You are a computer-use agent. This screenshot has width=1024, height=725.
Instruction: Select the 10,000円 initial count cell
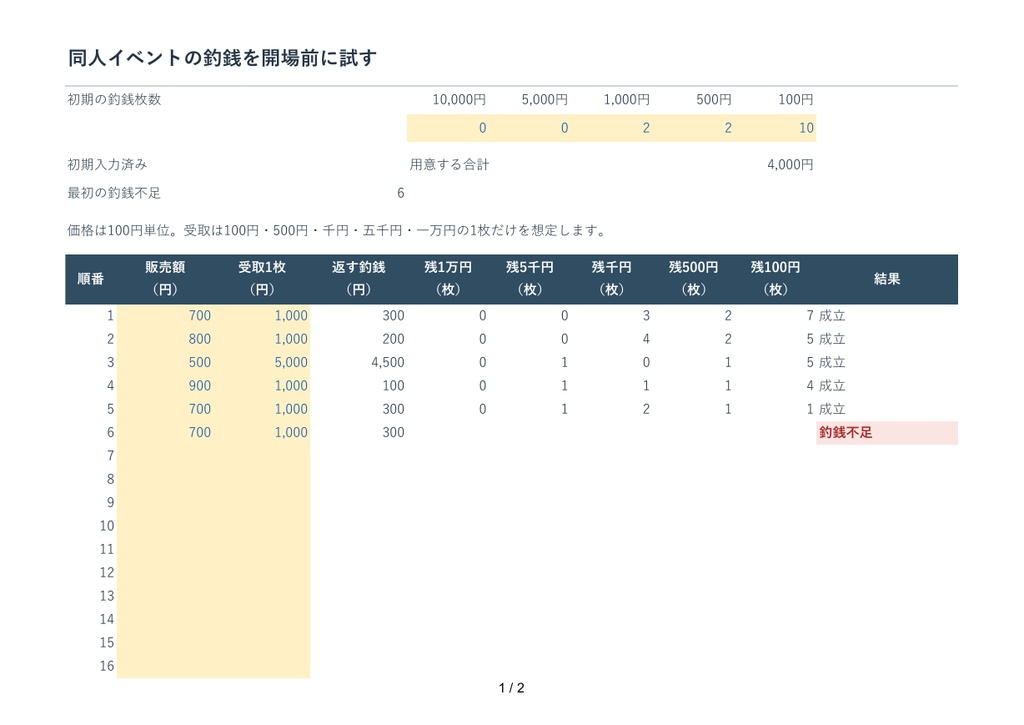(x=448, y=128)
